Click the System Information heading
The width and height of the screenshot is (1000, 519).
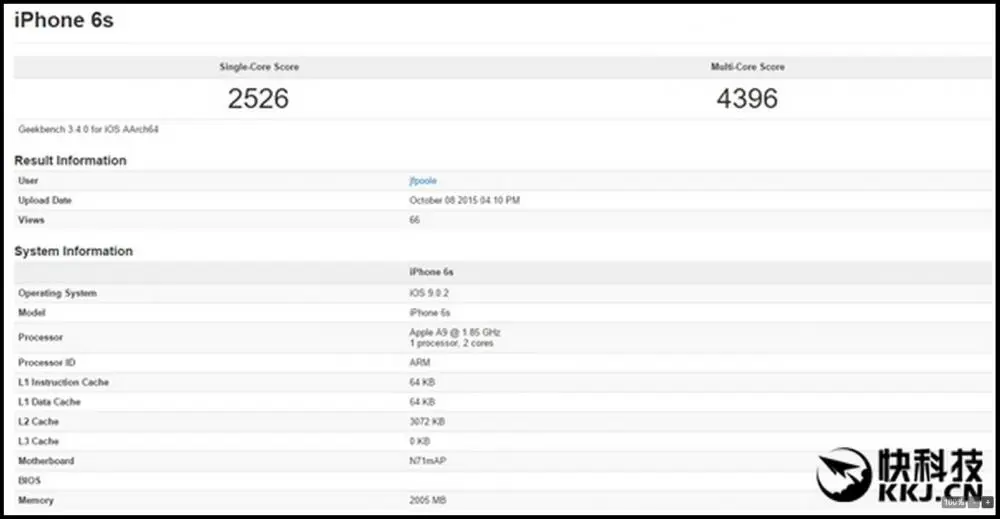pyautogui.click(x=73, y=251)
